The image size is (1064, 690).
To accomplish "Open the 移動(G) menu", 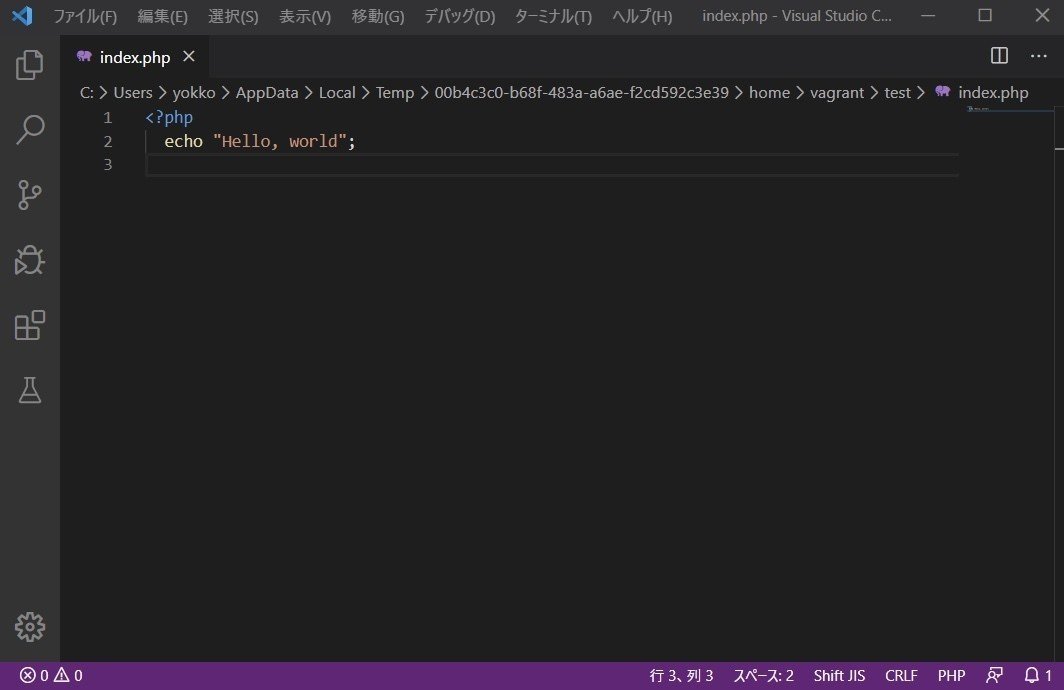I will (377, 16).
